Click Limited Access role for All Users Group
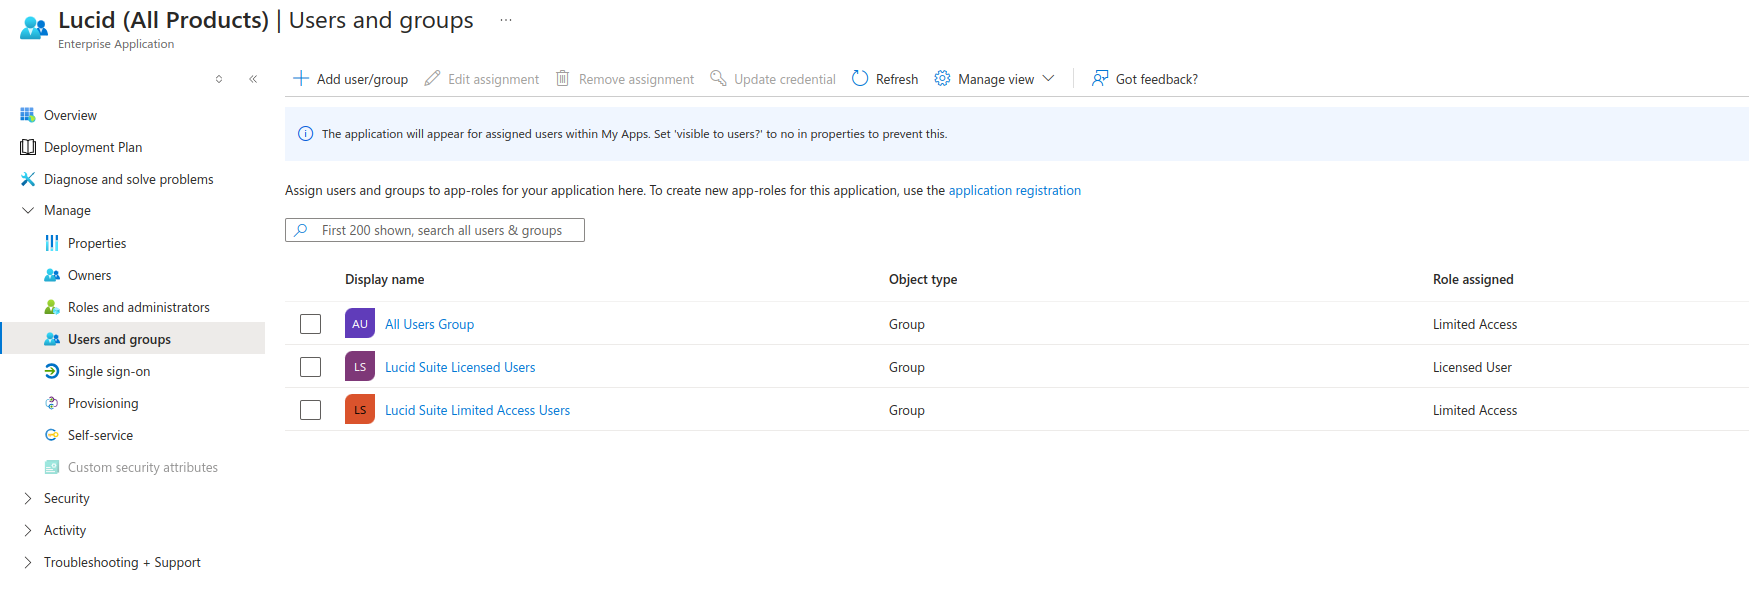The width and height of the screenshot is (1749, 614). [x=1475, y=324]
